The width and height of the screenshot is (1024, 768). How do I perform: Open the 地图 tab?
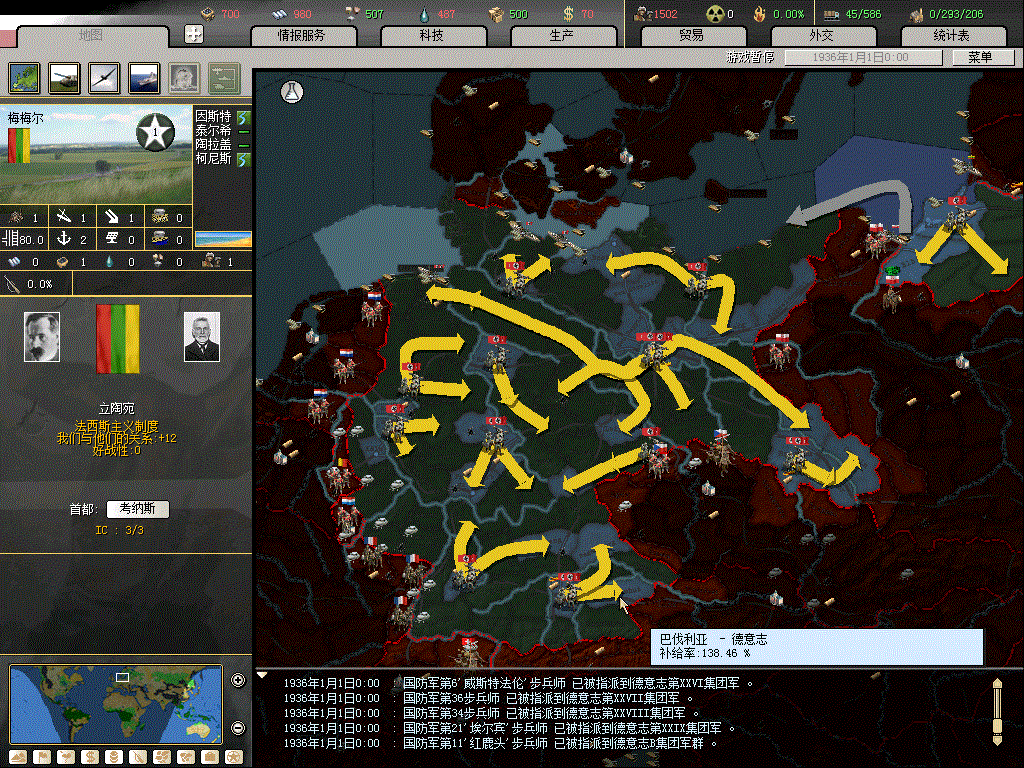click(91, 35)
